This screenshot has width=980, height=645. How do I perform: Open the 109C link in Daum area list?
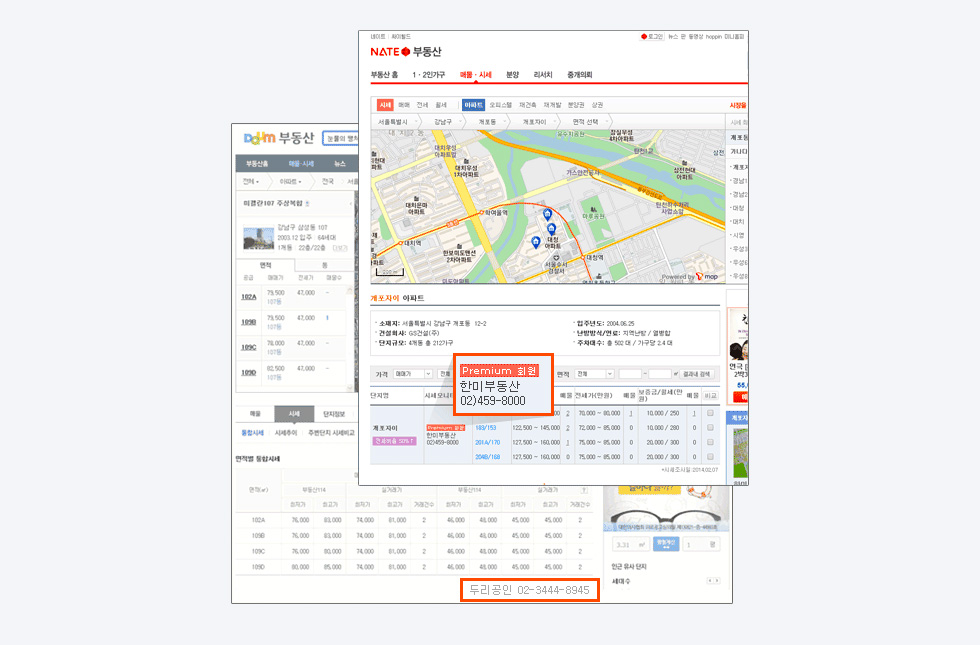(x=249, y=347)
